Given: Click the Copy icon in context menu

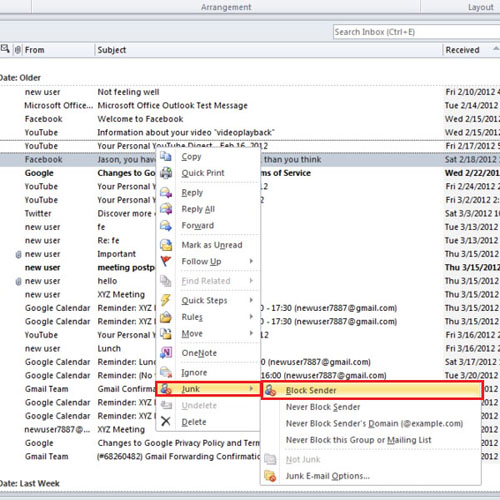Looking at the screenshot, I should coord(166,156).
